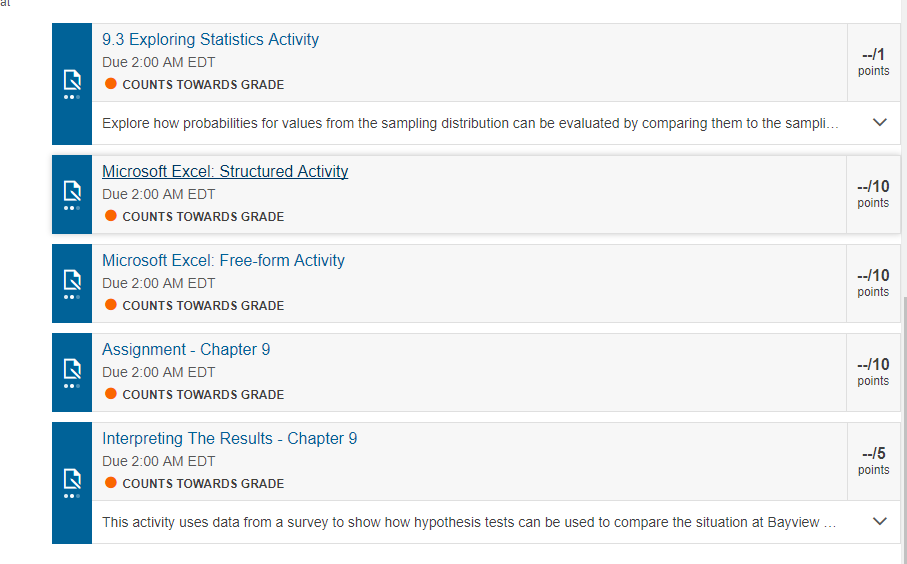
Task: Click the --/5 points score box
Action: 873,461
